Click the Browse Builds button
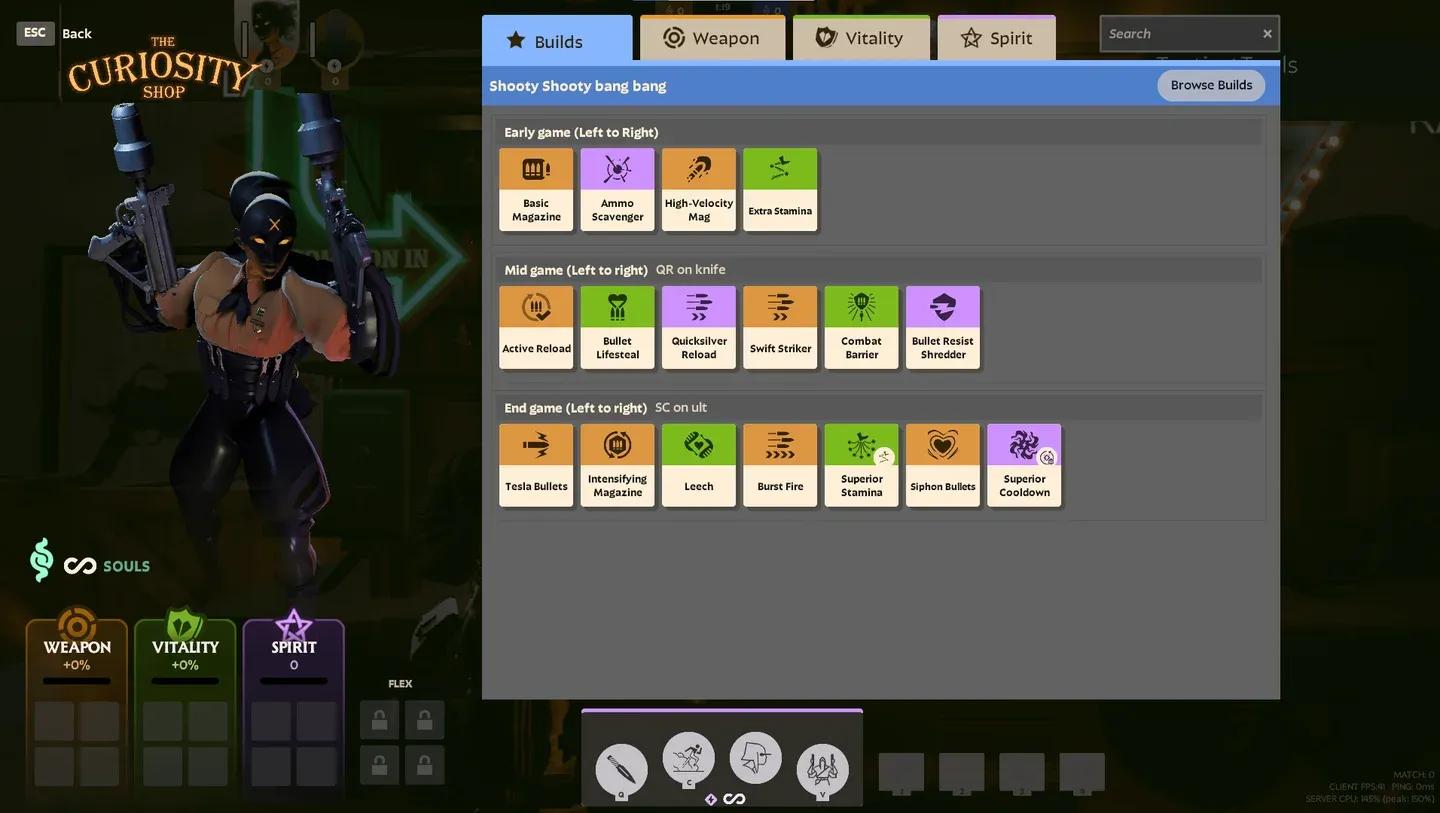 [x=1211, y=85]
